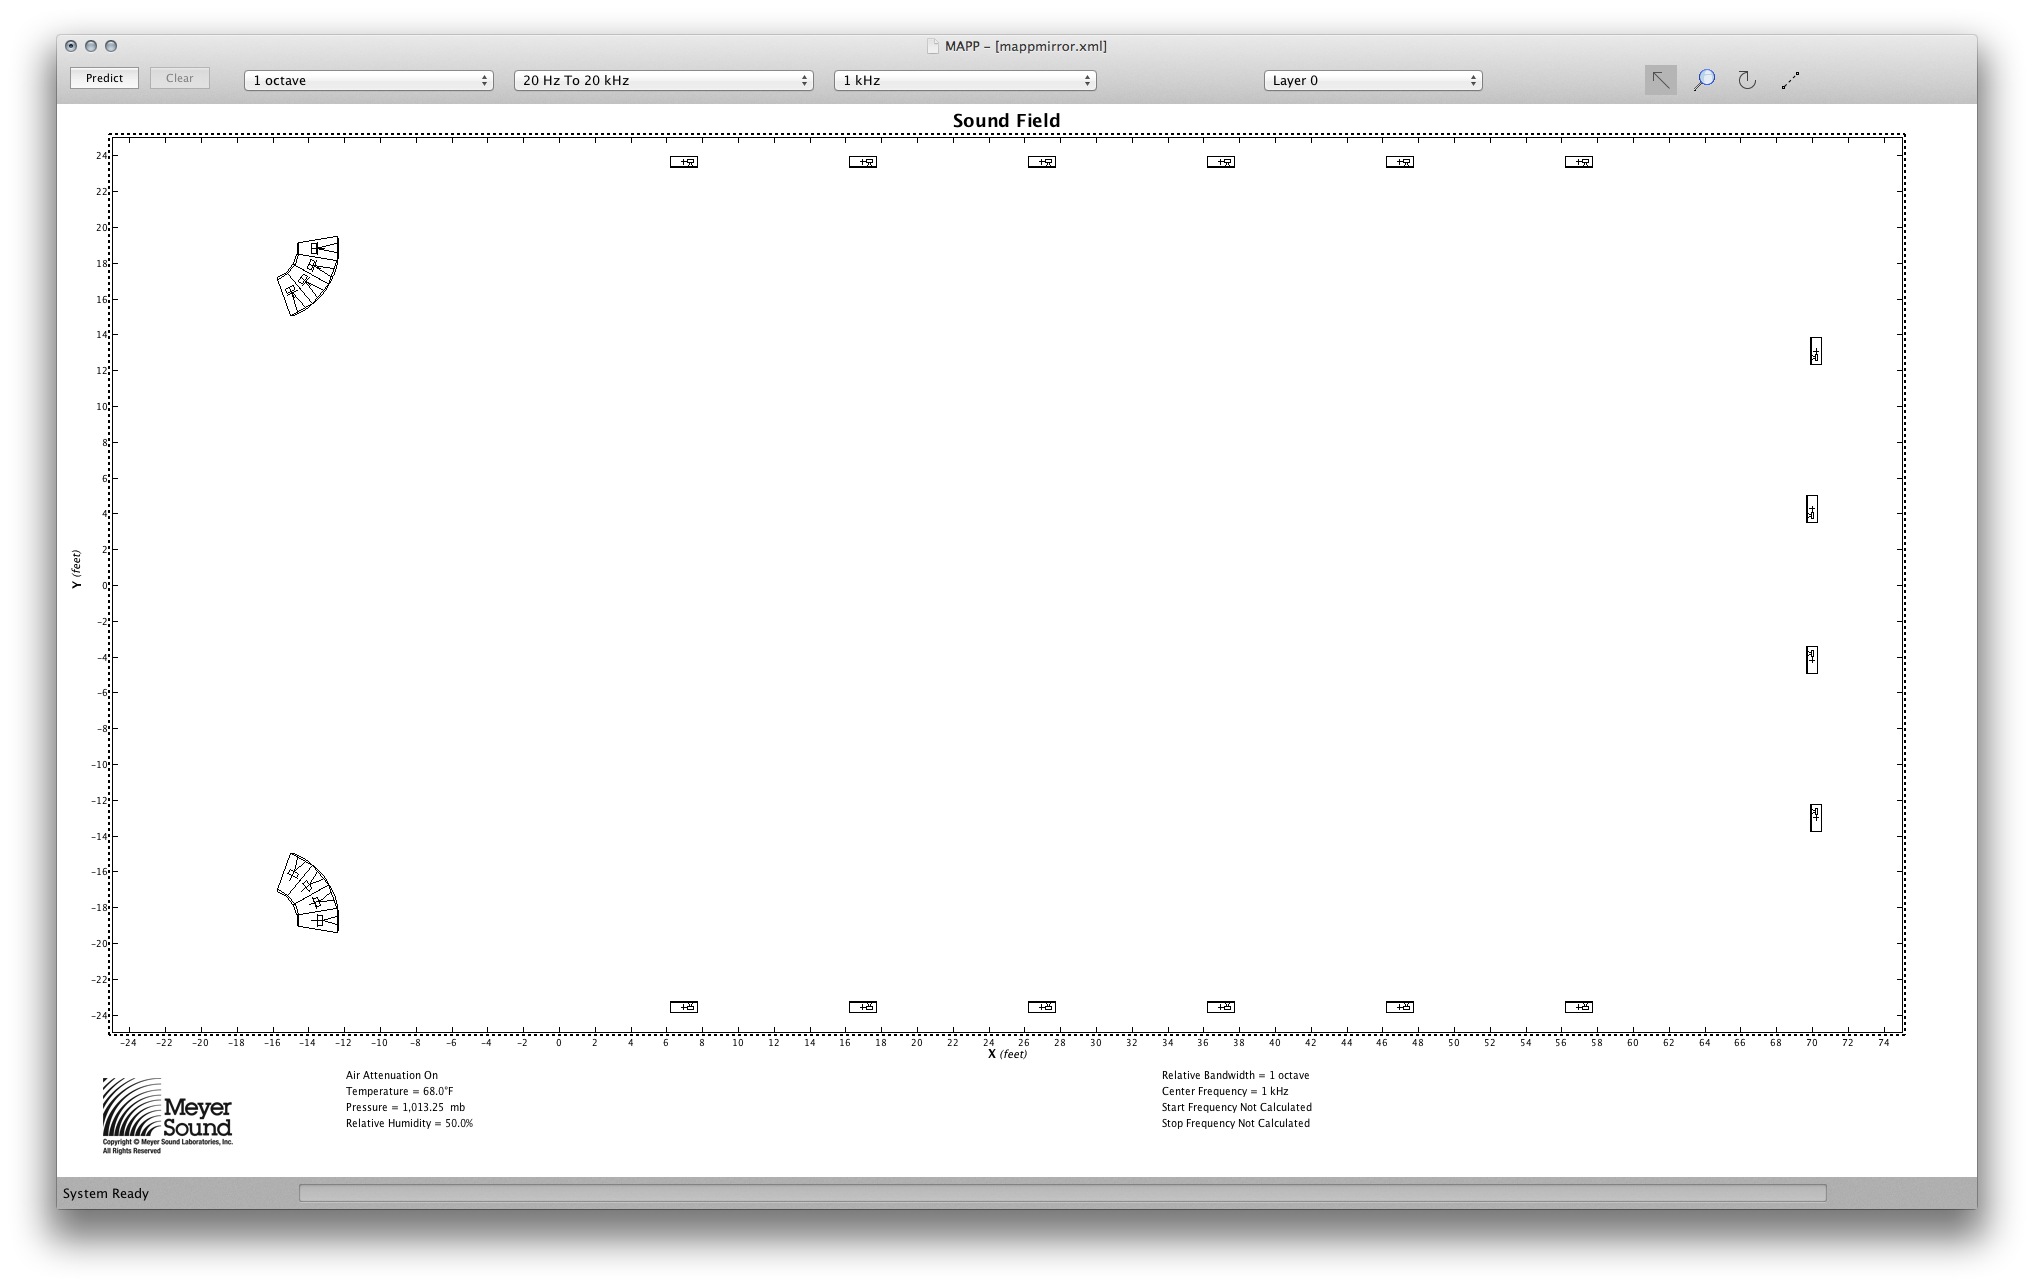
Task: Select right-side loudspeaker near Y=13 feet
Action: click(1816, 351)
